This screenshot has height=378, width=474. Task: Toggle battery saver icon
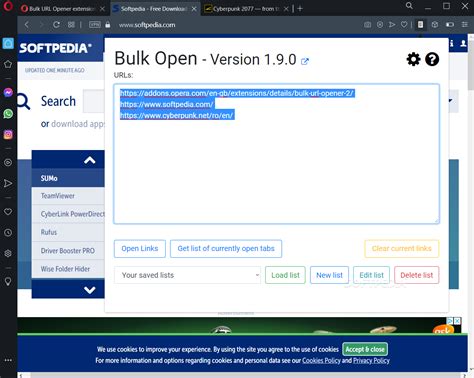450,25
